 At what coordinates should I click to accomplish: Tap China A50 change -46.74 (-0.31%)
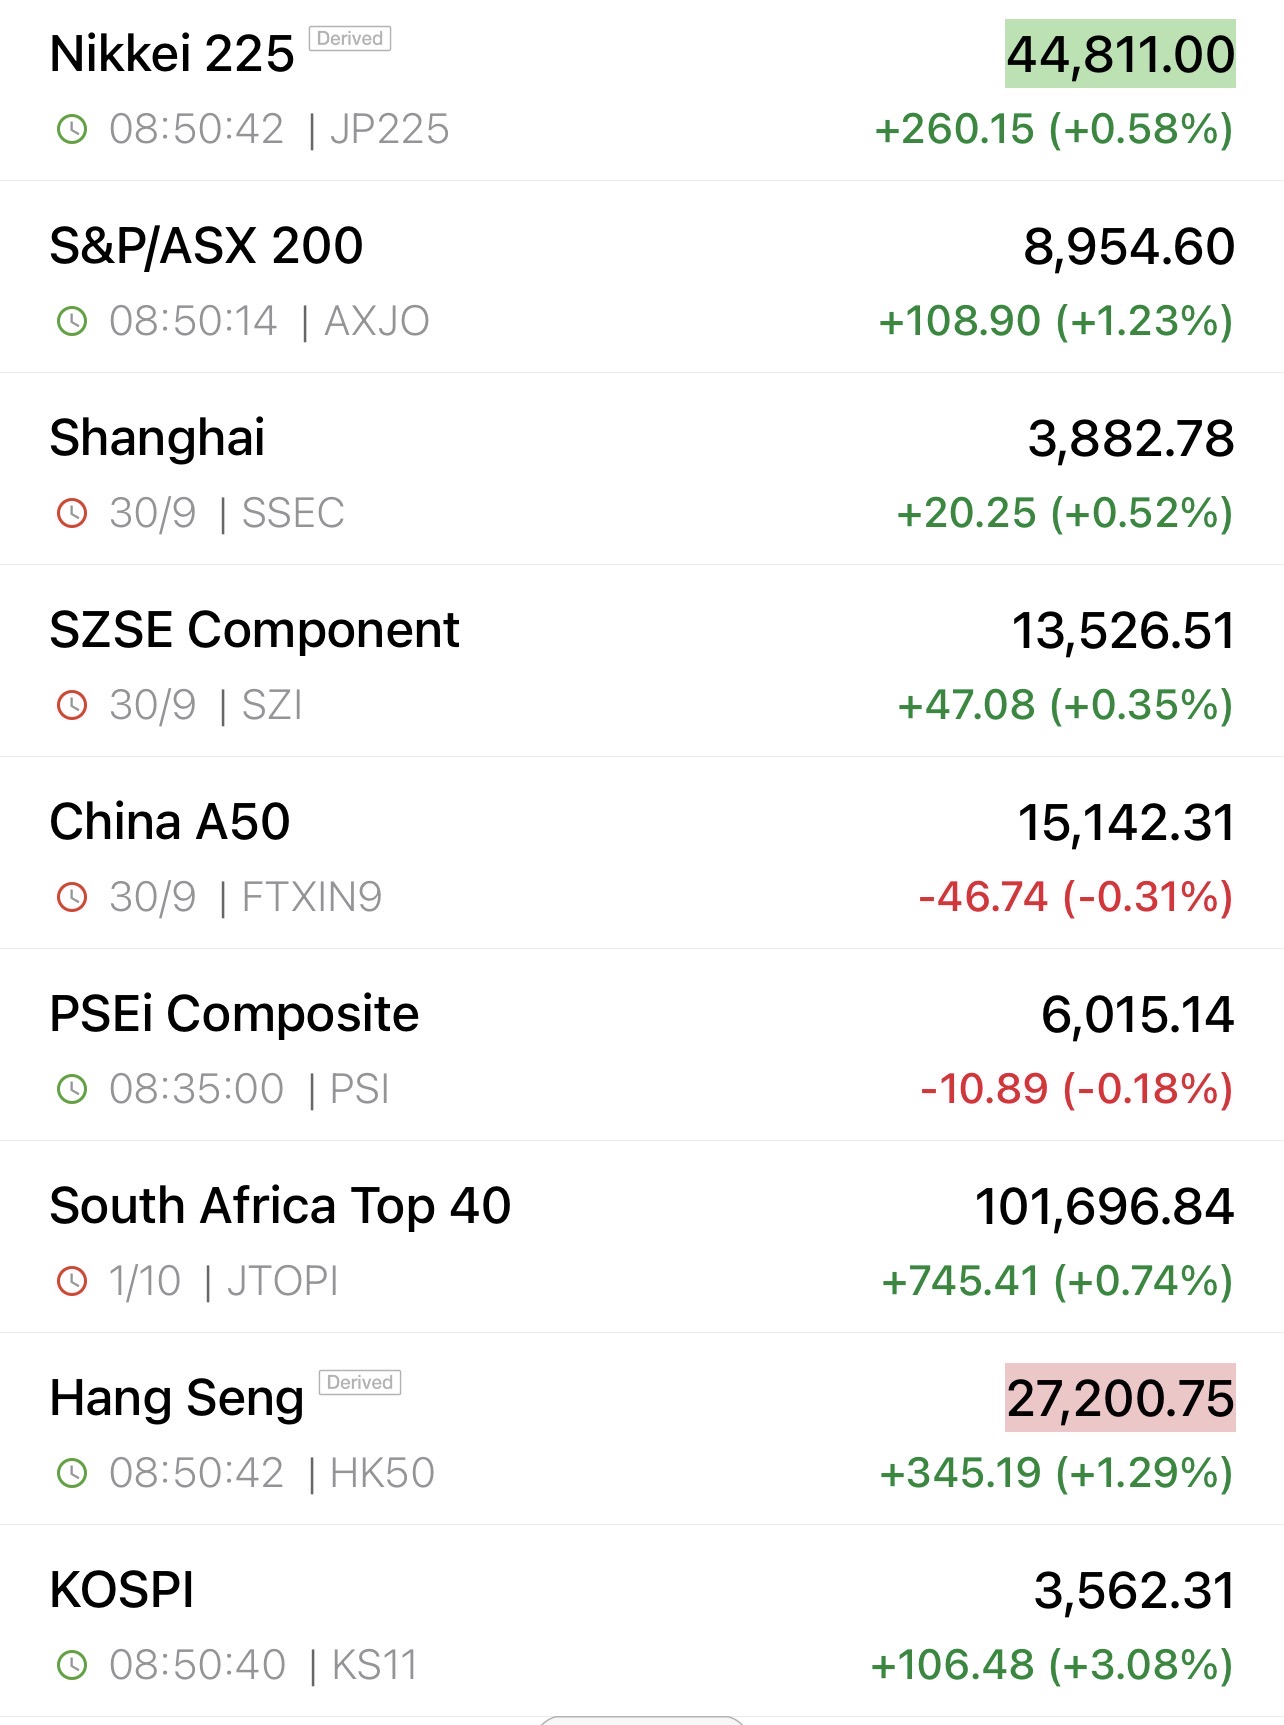point(1075,897)
